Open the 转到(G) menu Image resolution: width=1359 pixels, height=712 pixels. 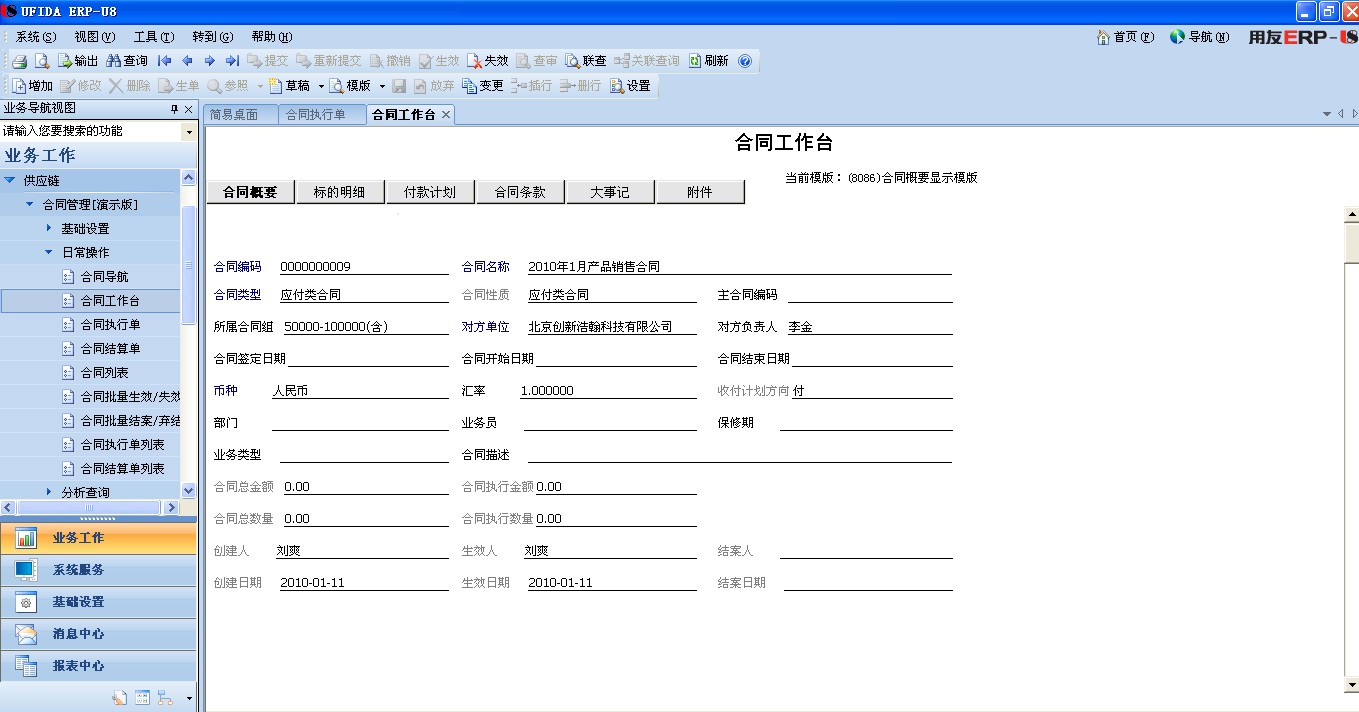pyautogui.click(x=213, y=37)
